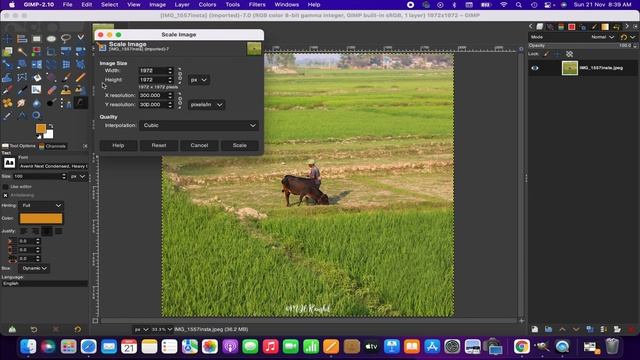The width and height of the screenshot is (640, 360).
Task: Open the Hinting Full dropdown
Action: click(41, 205)
